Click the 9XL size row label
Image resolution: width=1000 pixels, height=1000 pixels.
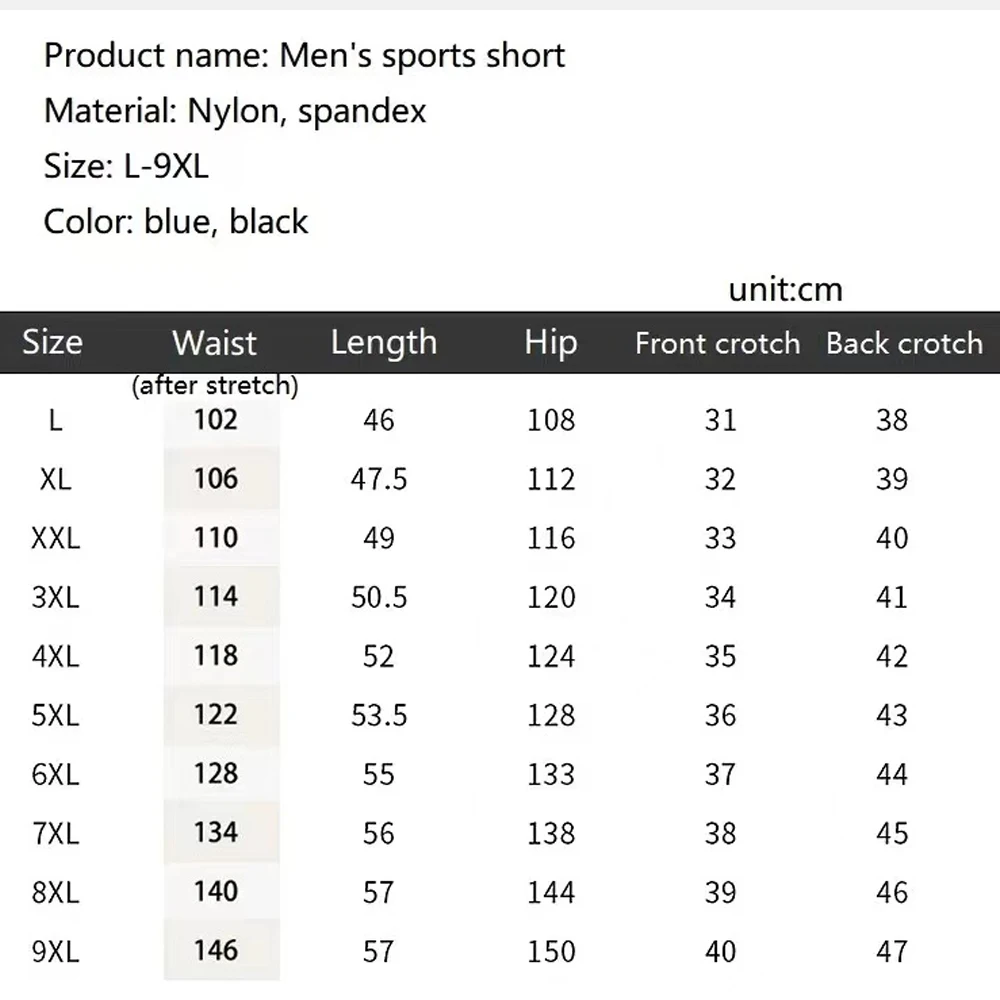click(55, 952)
